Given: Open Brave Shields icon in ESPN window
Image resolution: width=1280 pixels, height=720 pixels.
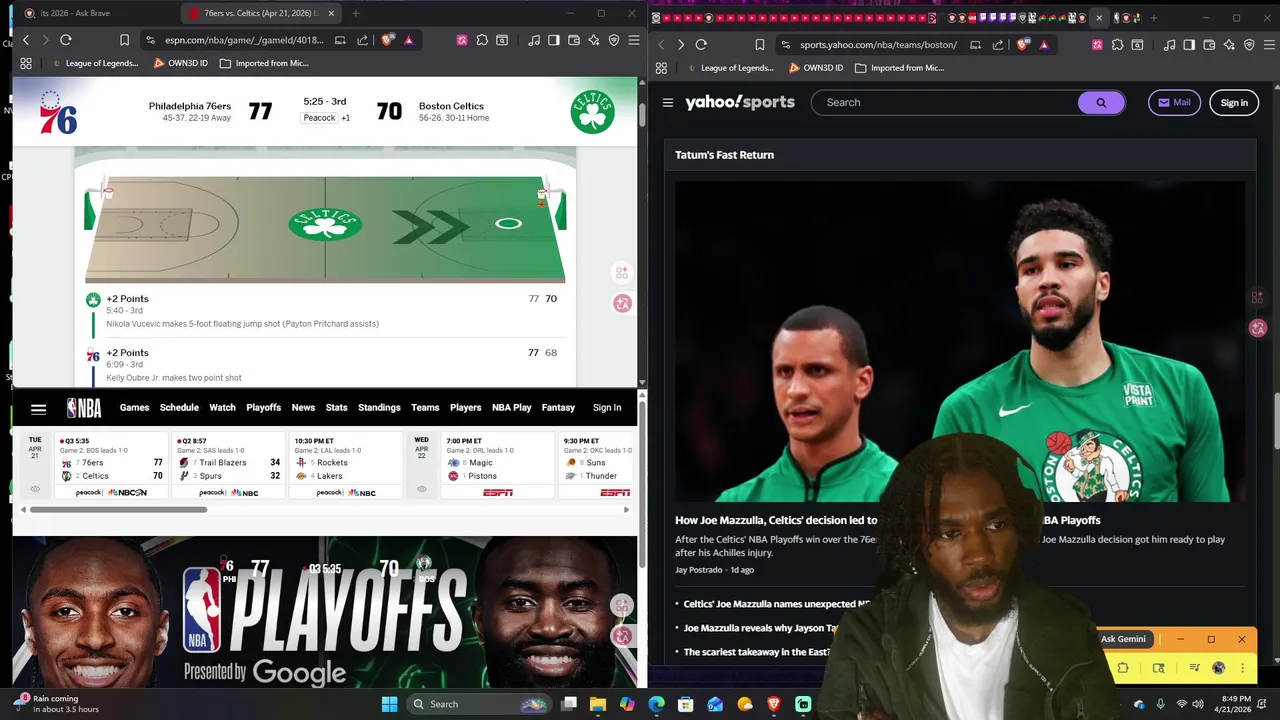Looking at the screenshot, I should pyautogui.click(x=388, y=40).
